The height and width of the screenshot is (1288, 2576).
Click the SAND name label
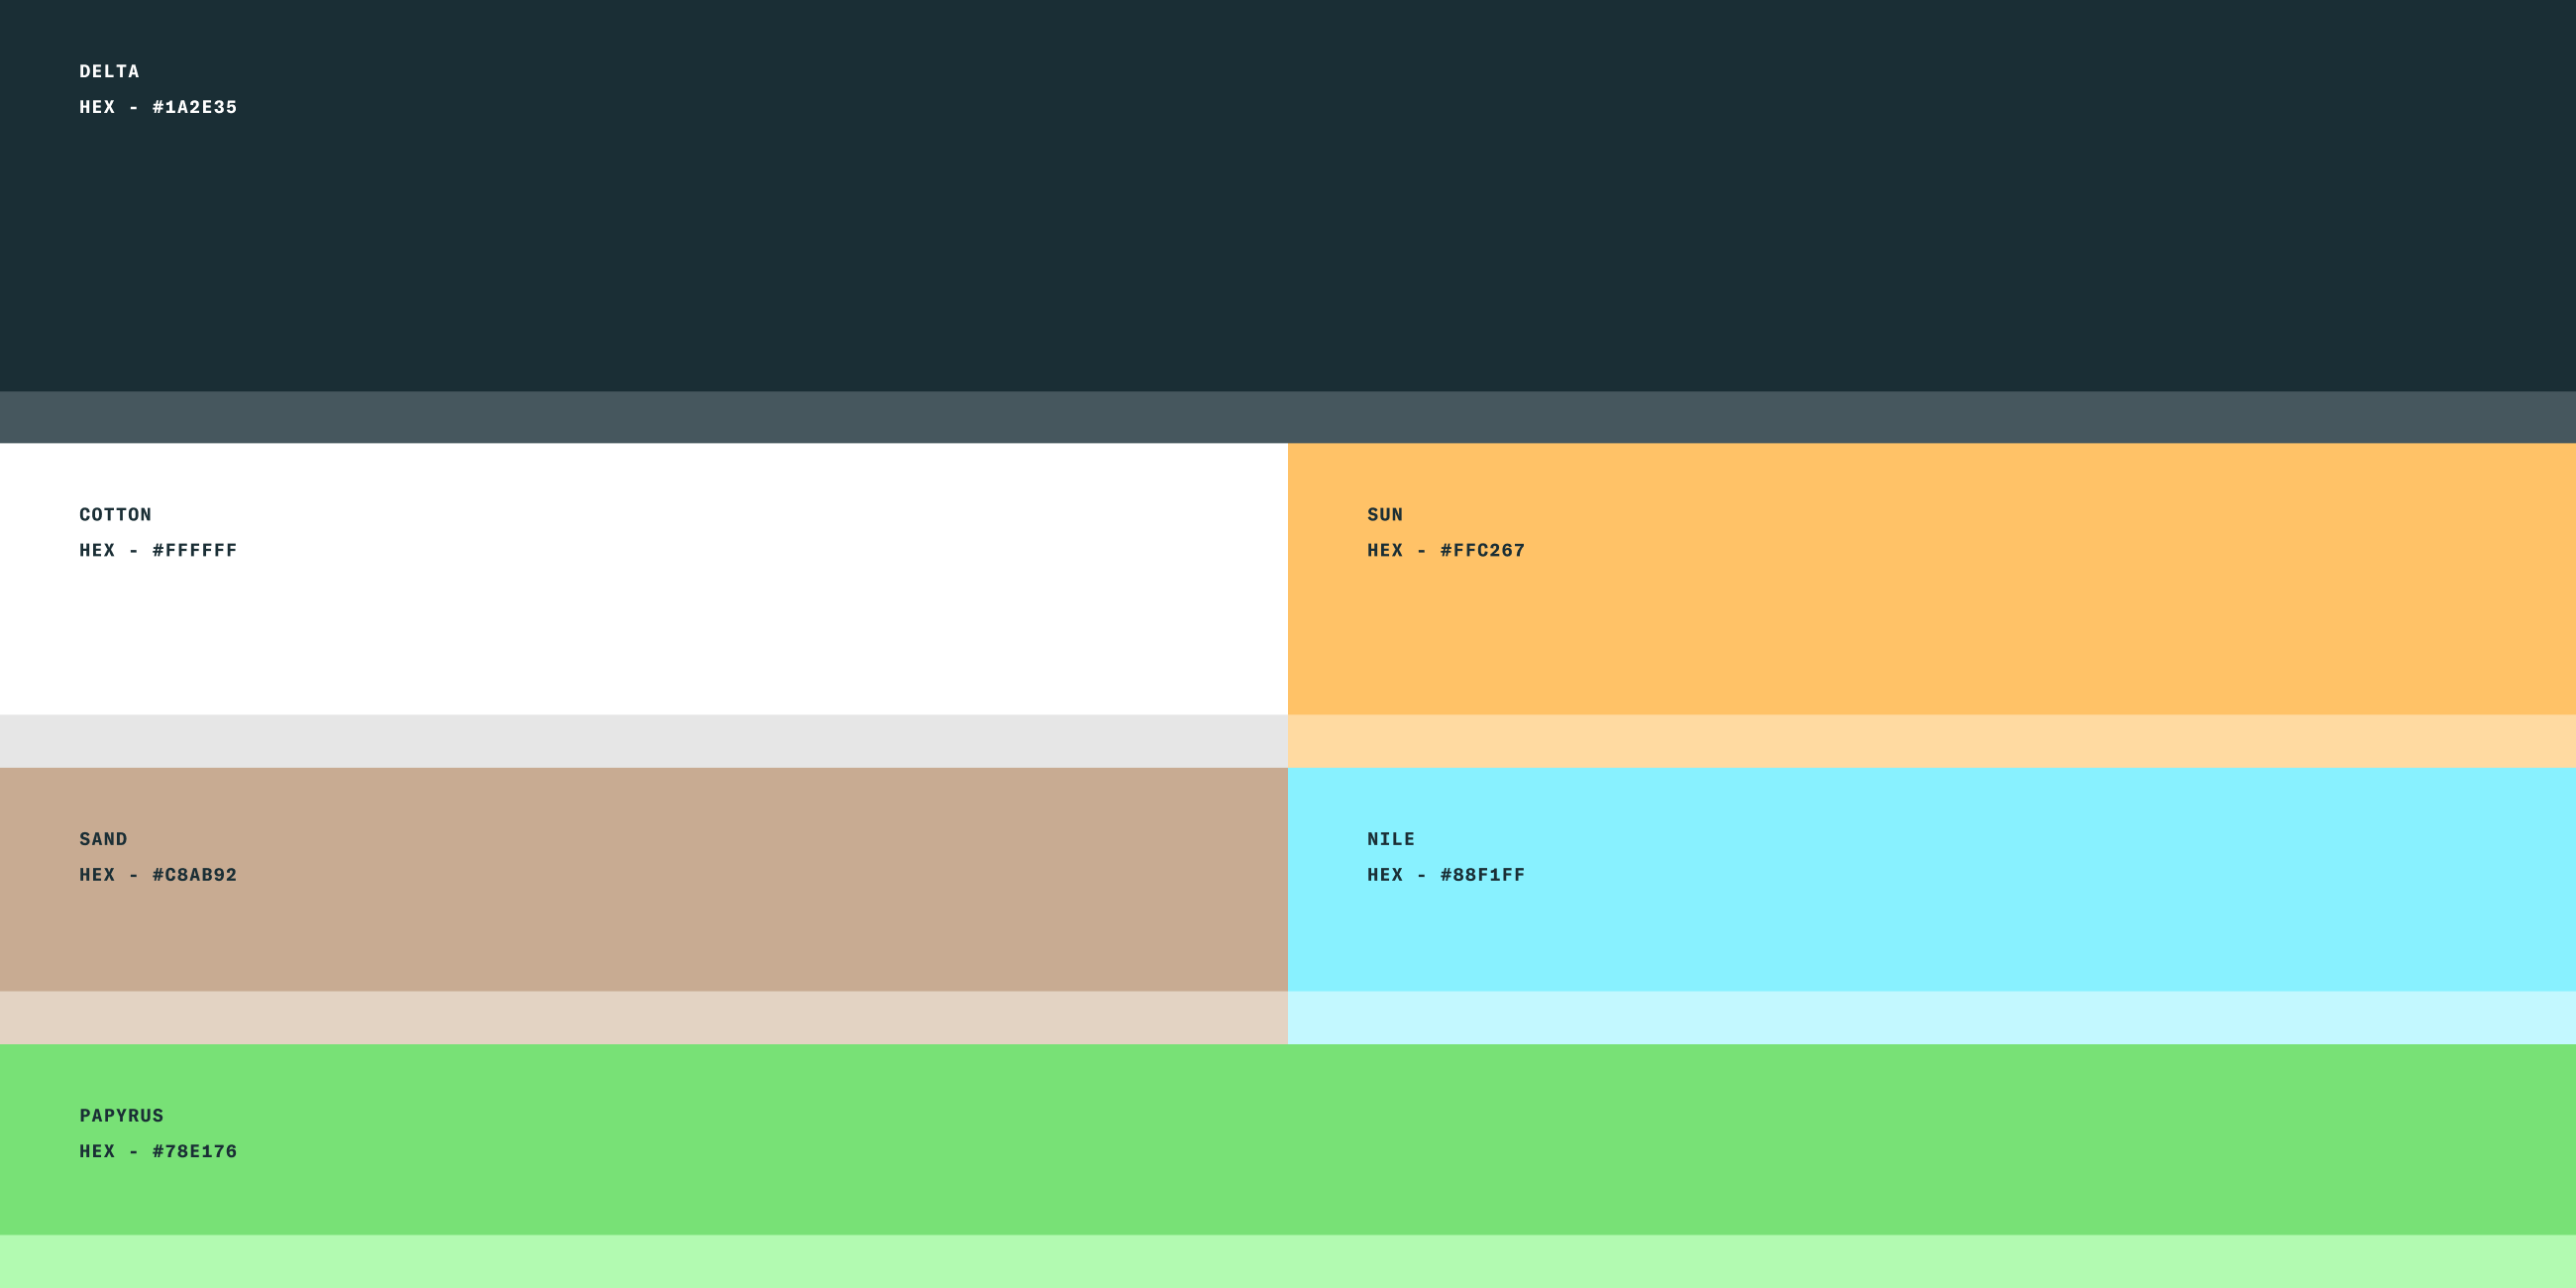(103, 839)
